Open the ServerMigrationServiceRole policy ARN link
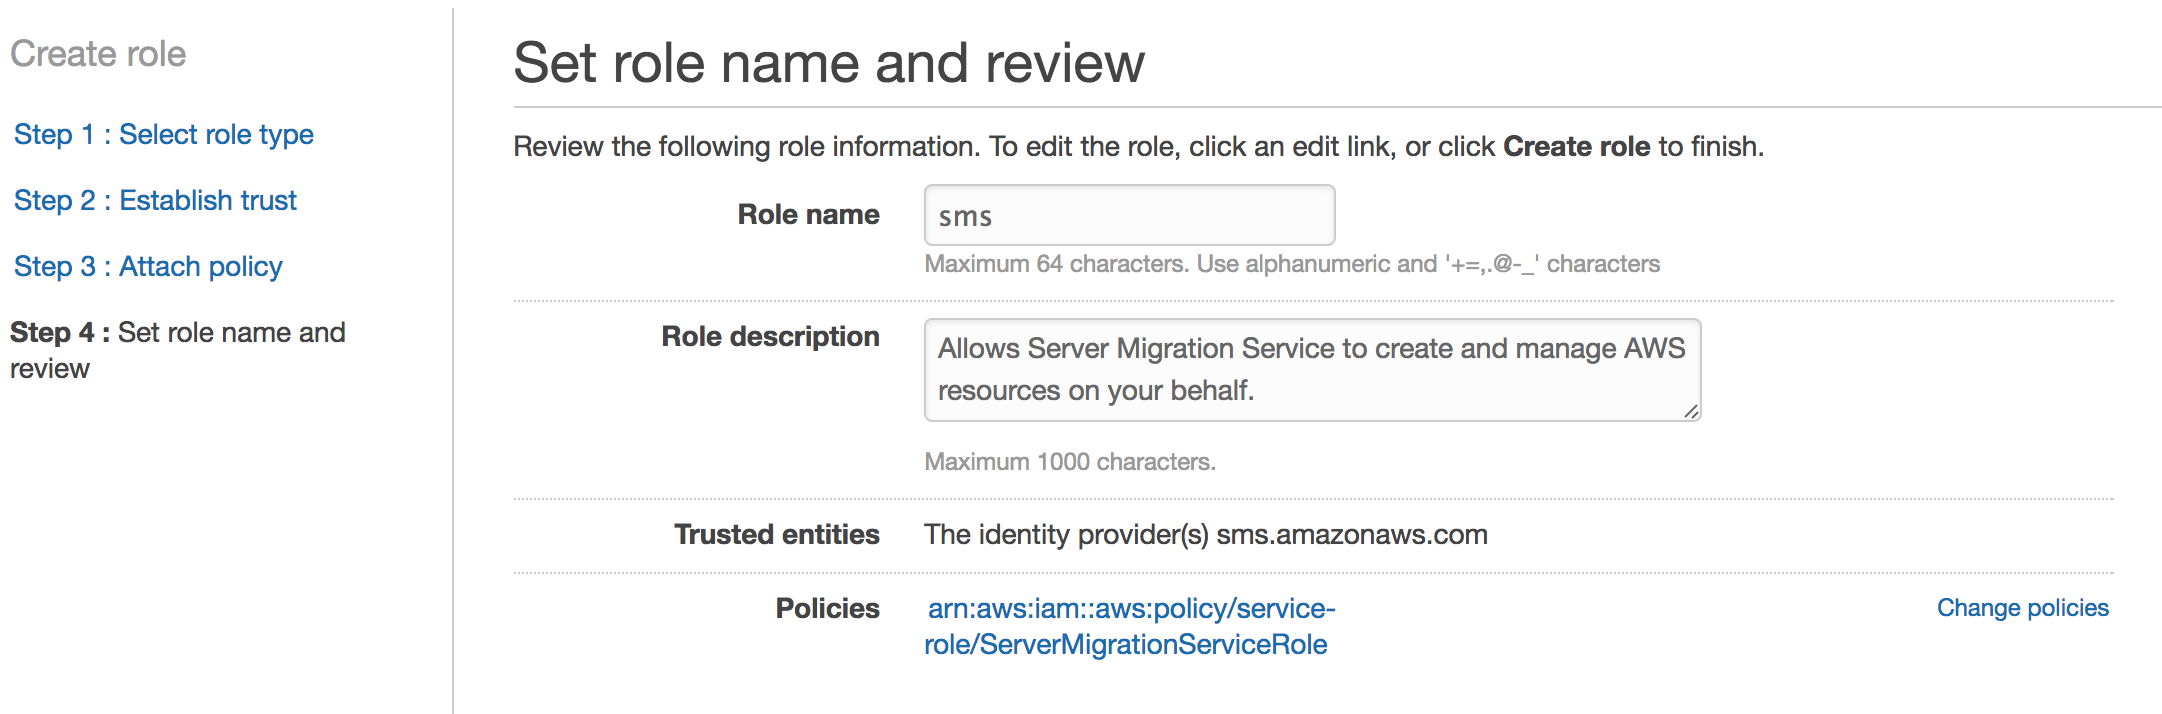 pos(1129,626)
